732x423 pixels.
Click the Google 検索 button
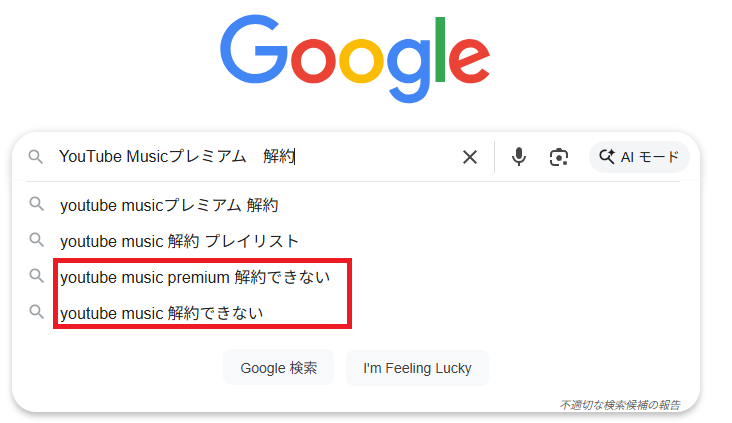click(x=279, y=368)
